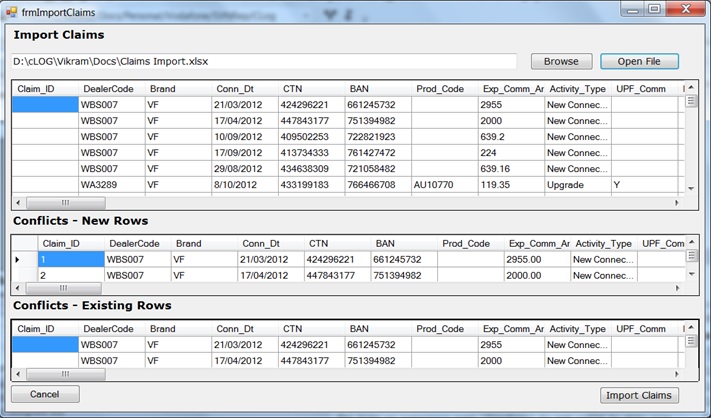The width and height of the screenshot is (711, 420).
Task: Select cell Y under UPF_Comm in top grid
Action: coord(644,185)
